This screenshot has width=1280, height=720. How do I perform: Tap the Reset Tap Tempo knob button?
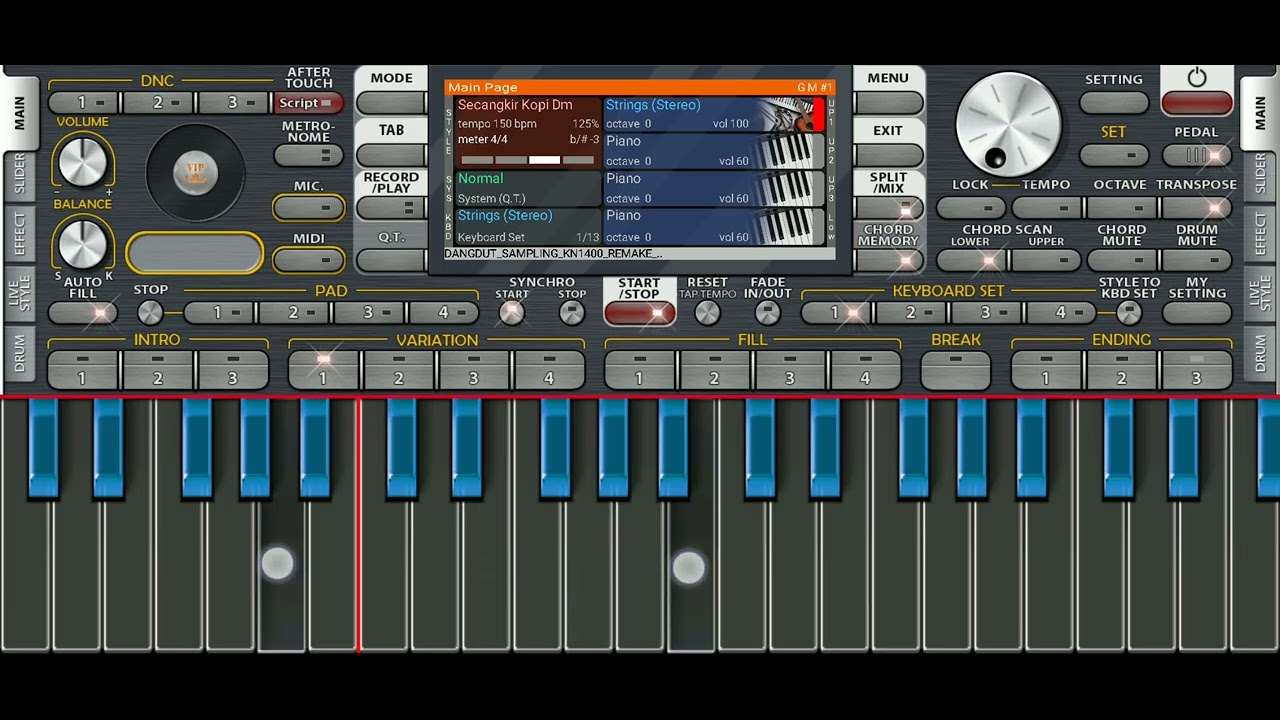tap(707, 312)
